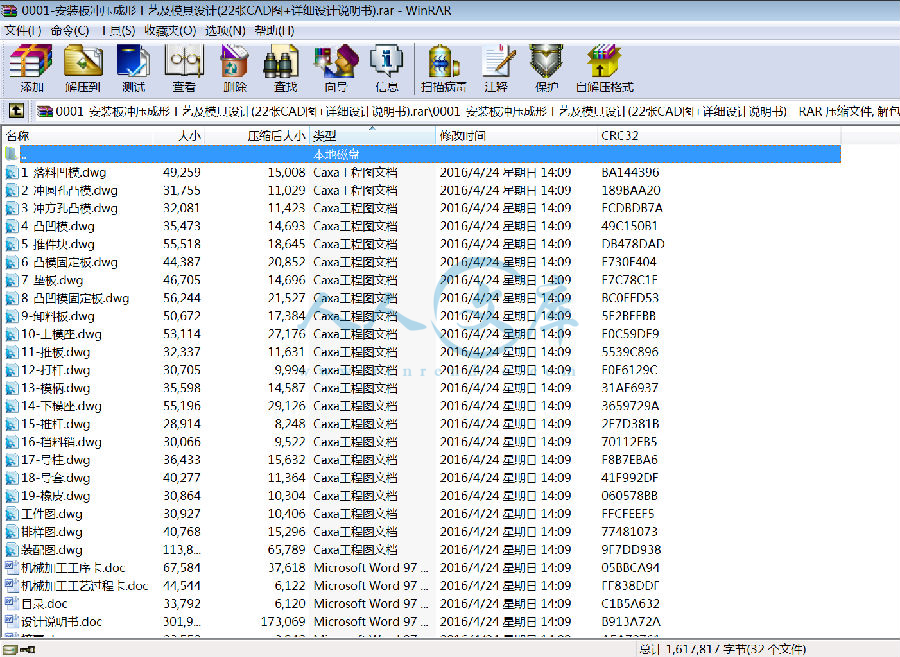The width and height of the screenshot is (900, 657).
Task: Sort by the Packed size (压缩后大小) header
Action: pos(257,136)
